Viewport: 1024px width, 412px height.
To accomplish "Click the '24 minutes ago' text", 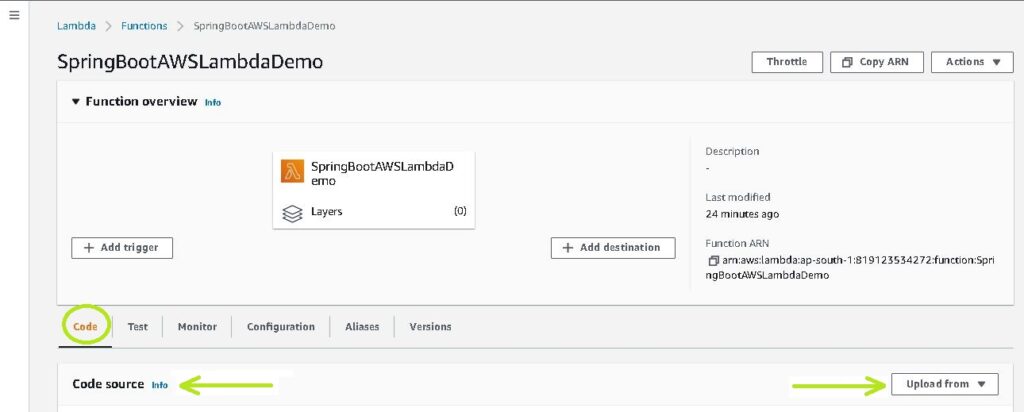I will 742,214.
